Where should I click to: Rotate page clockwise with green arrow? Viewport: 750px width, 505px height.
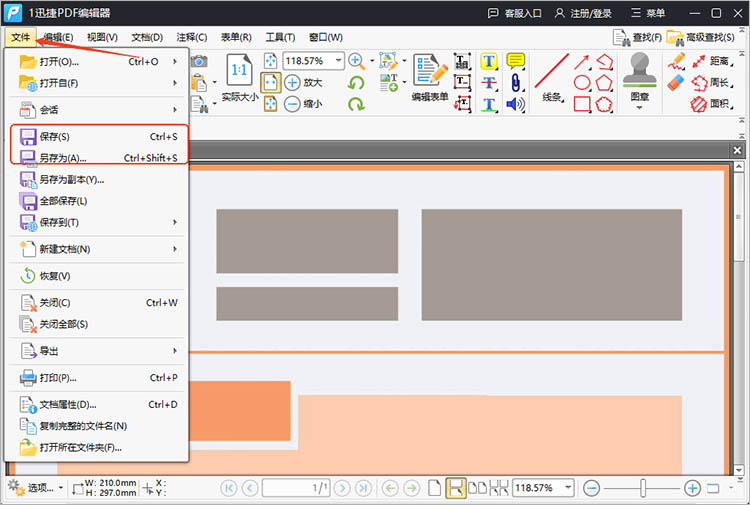pos(356,104)
